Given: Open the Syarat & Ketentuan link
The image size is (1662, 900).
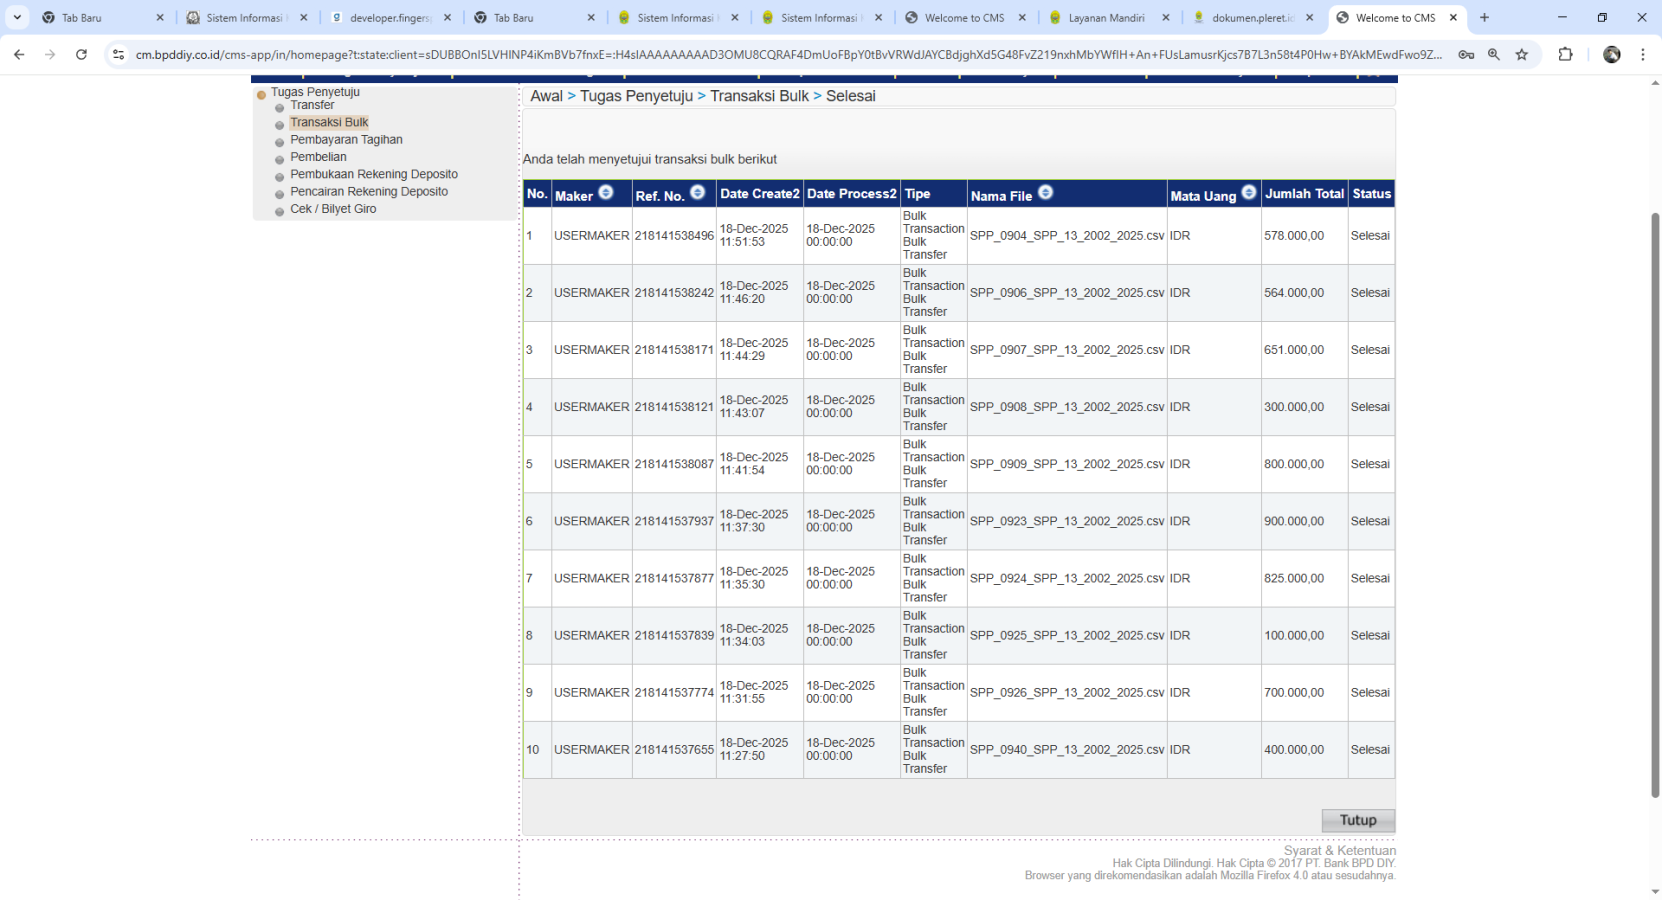Looking at the screenshot, I should click(x=1339, y=850).
